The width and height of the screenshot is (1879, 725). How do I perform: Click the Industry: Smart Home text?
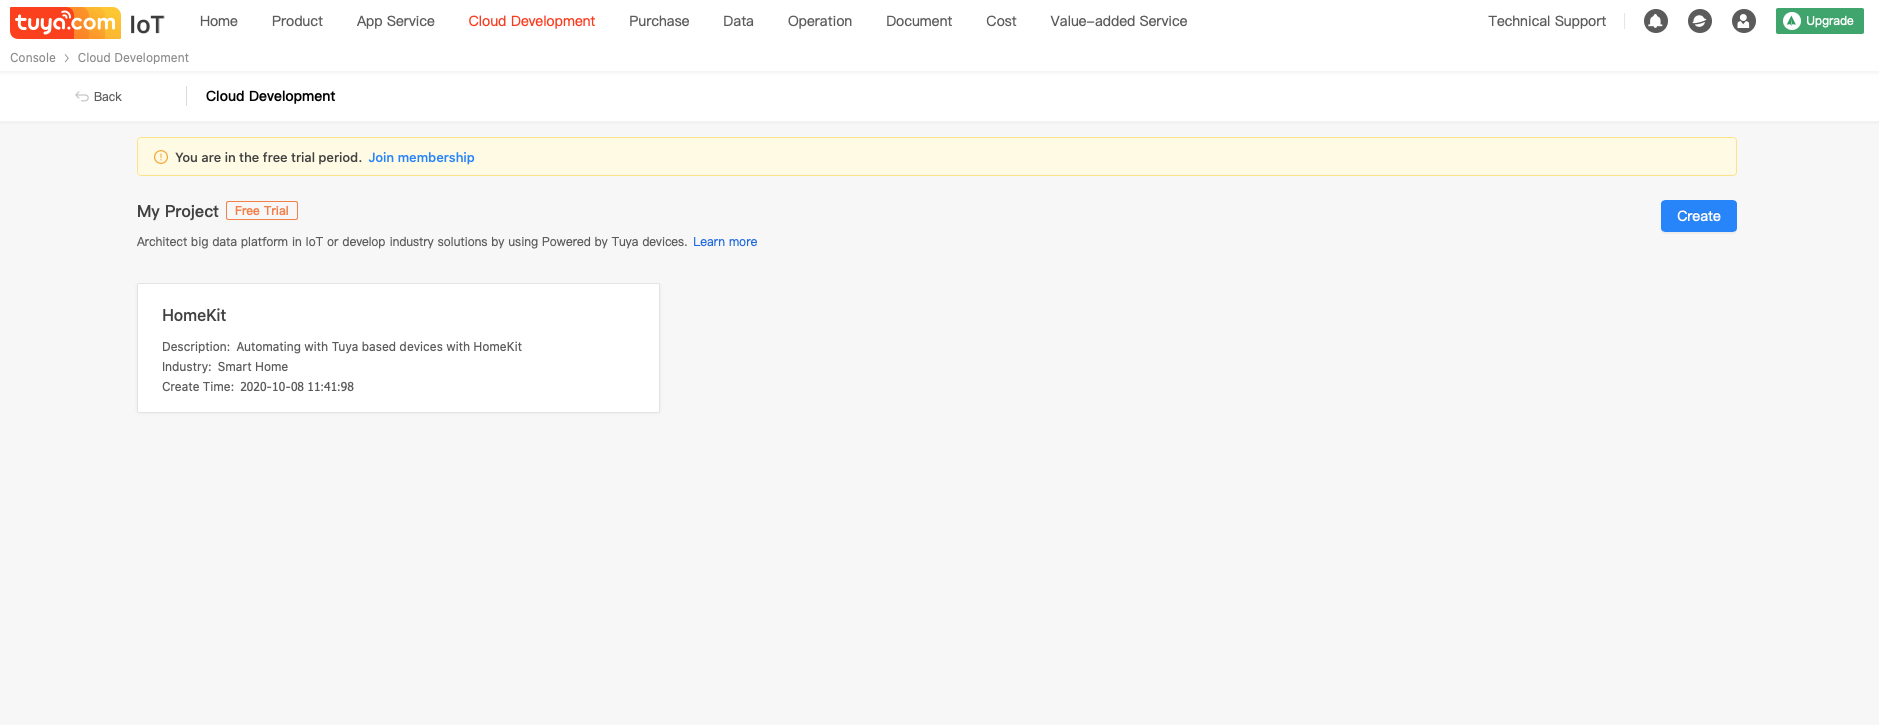click(225, 367)
